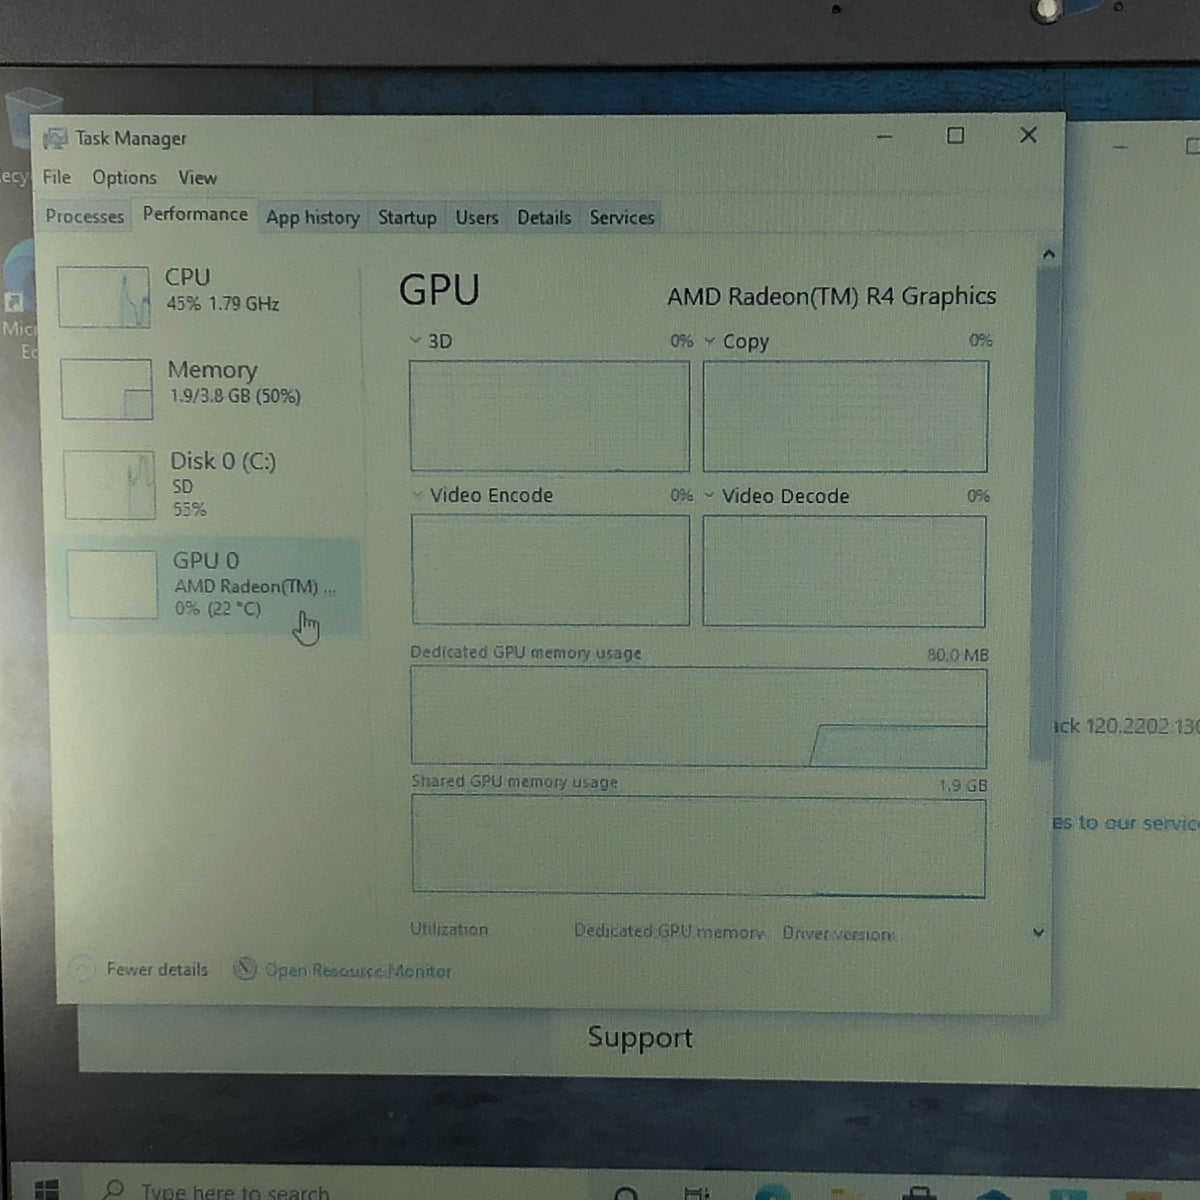The height and width of the screenshot is (1200, 1200).
Task: Open the File menu in Task Manager
Action: click(x=57, y=177)
